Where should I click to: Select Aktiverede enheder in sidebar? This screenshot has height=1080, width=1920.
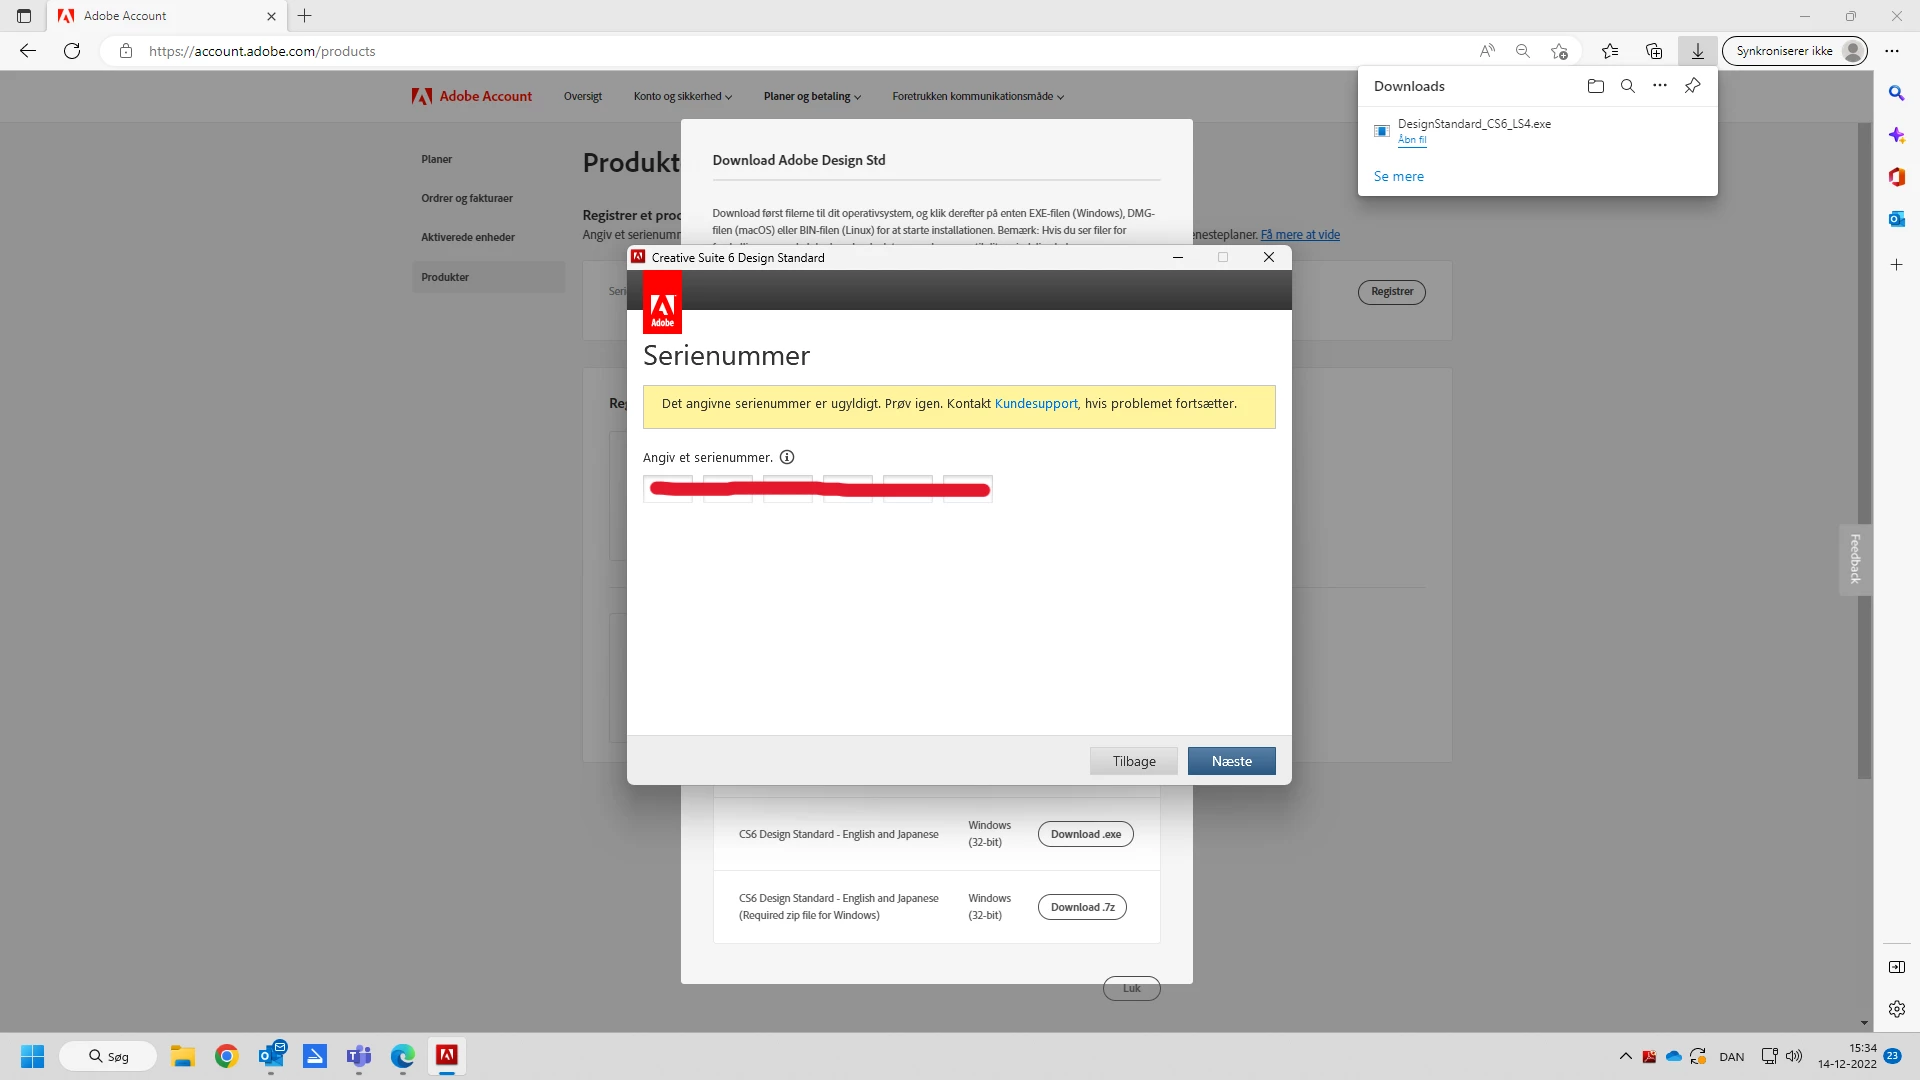tap(467, 237)
